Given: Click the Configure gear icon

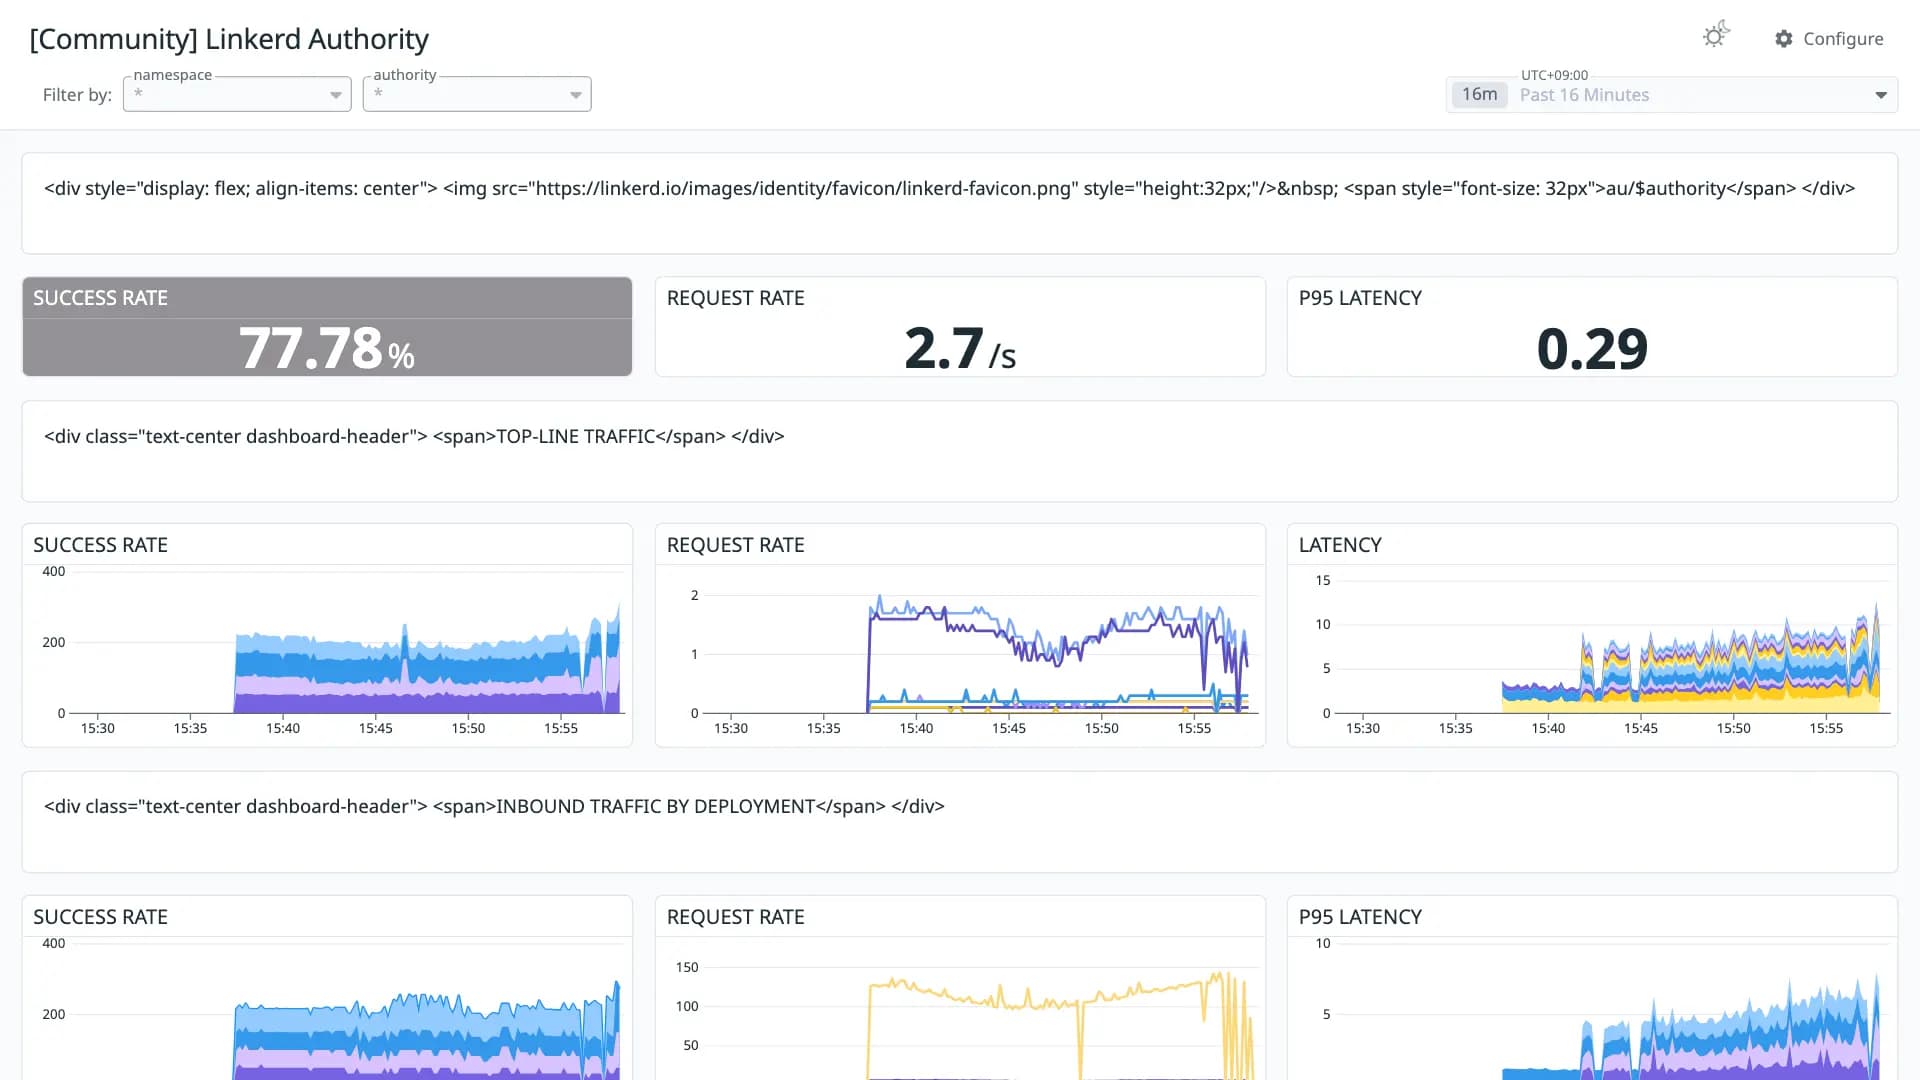Looking at the screenshot, I should coord(1784,39).
